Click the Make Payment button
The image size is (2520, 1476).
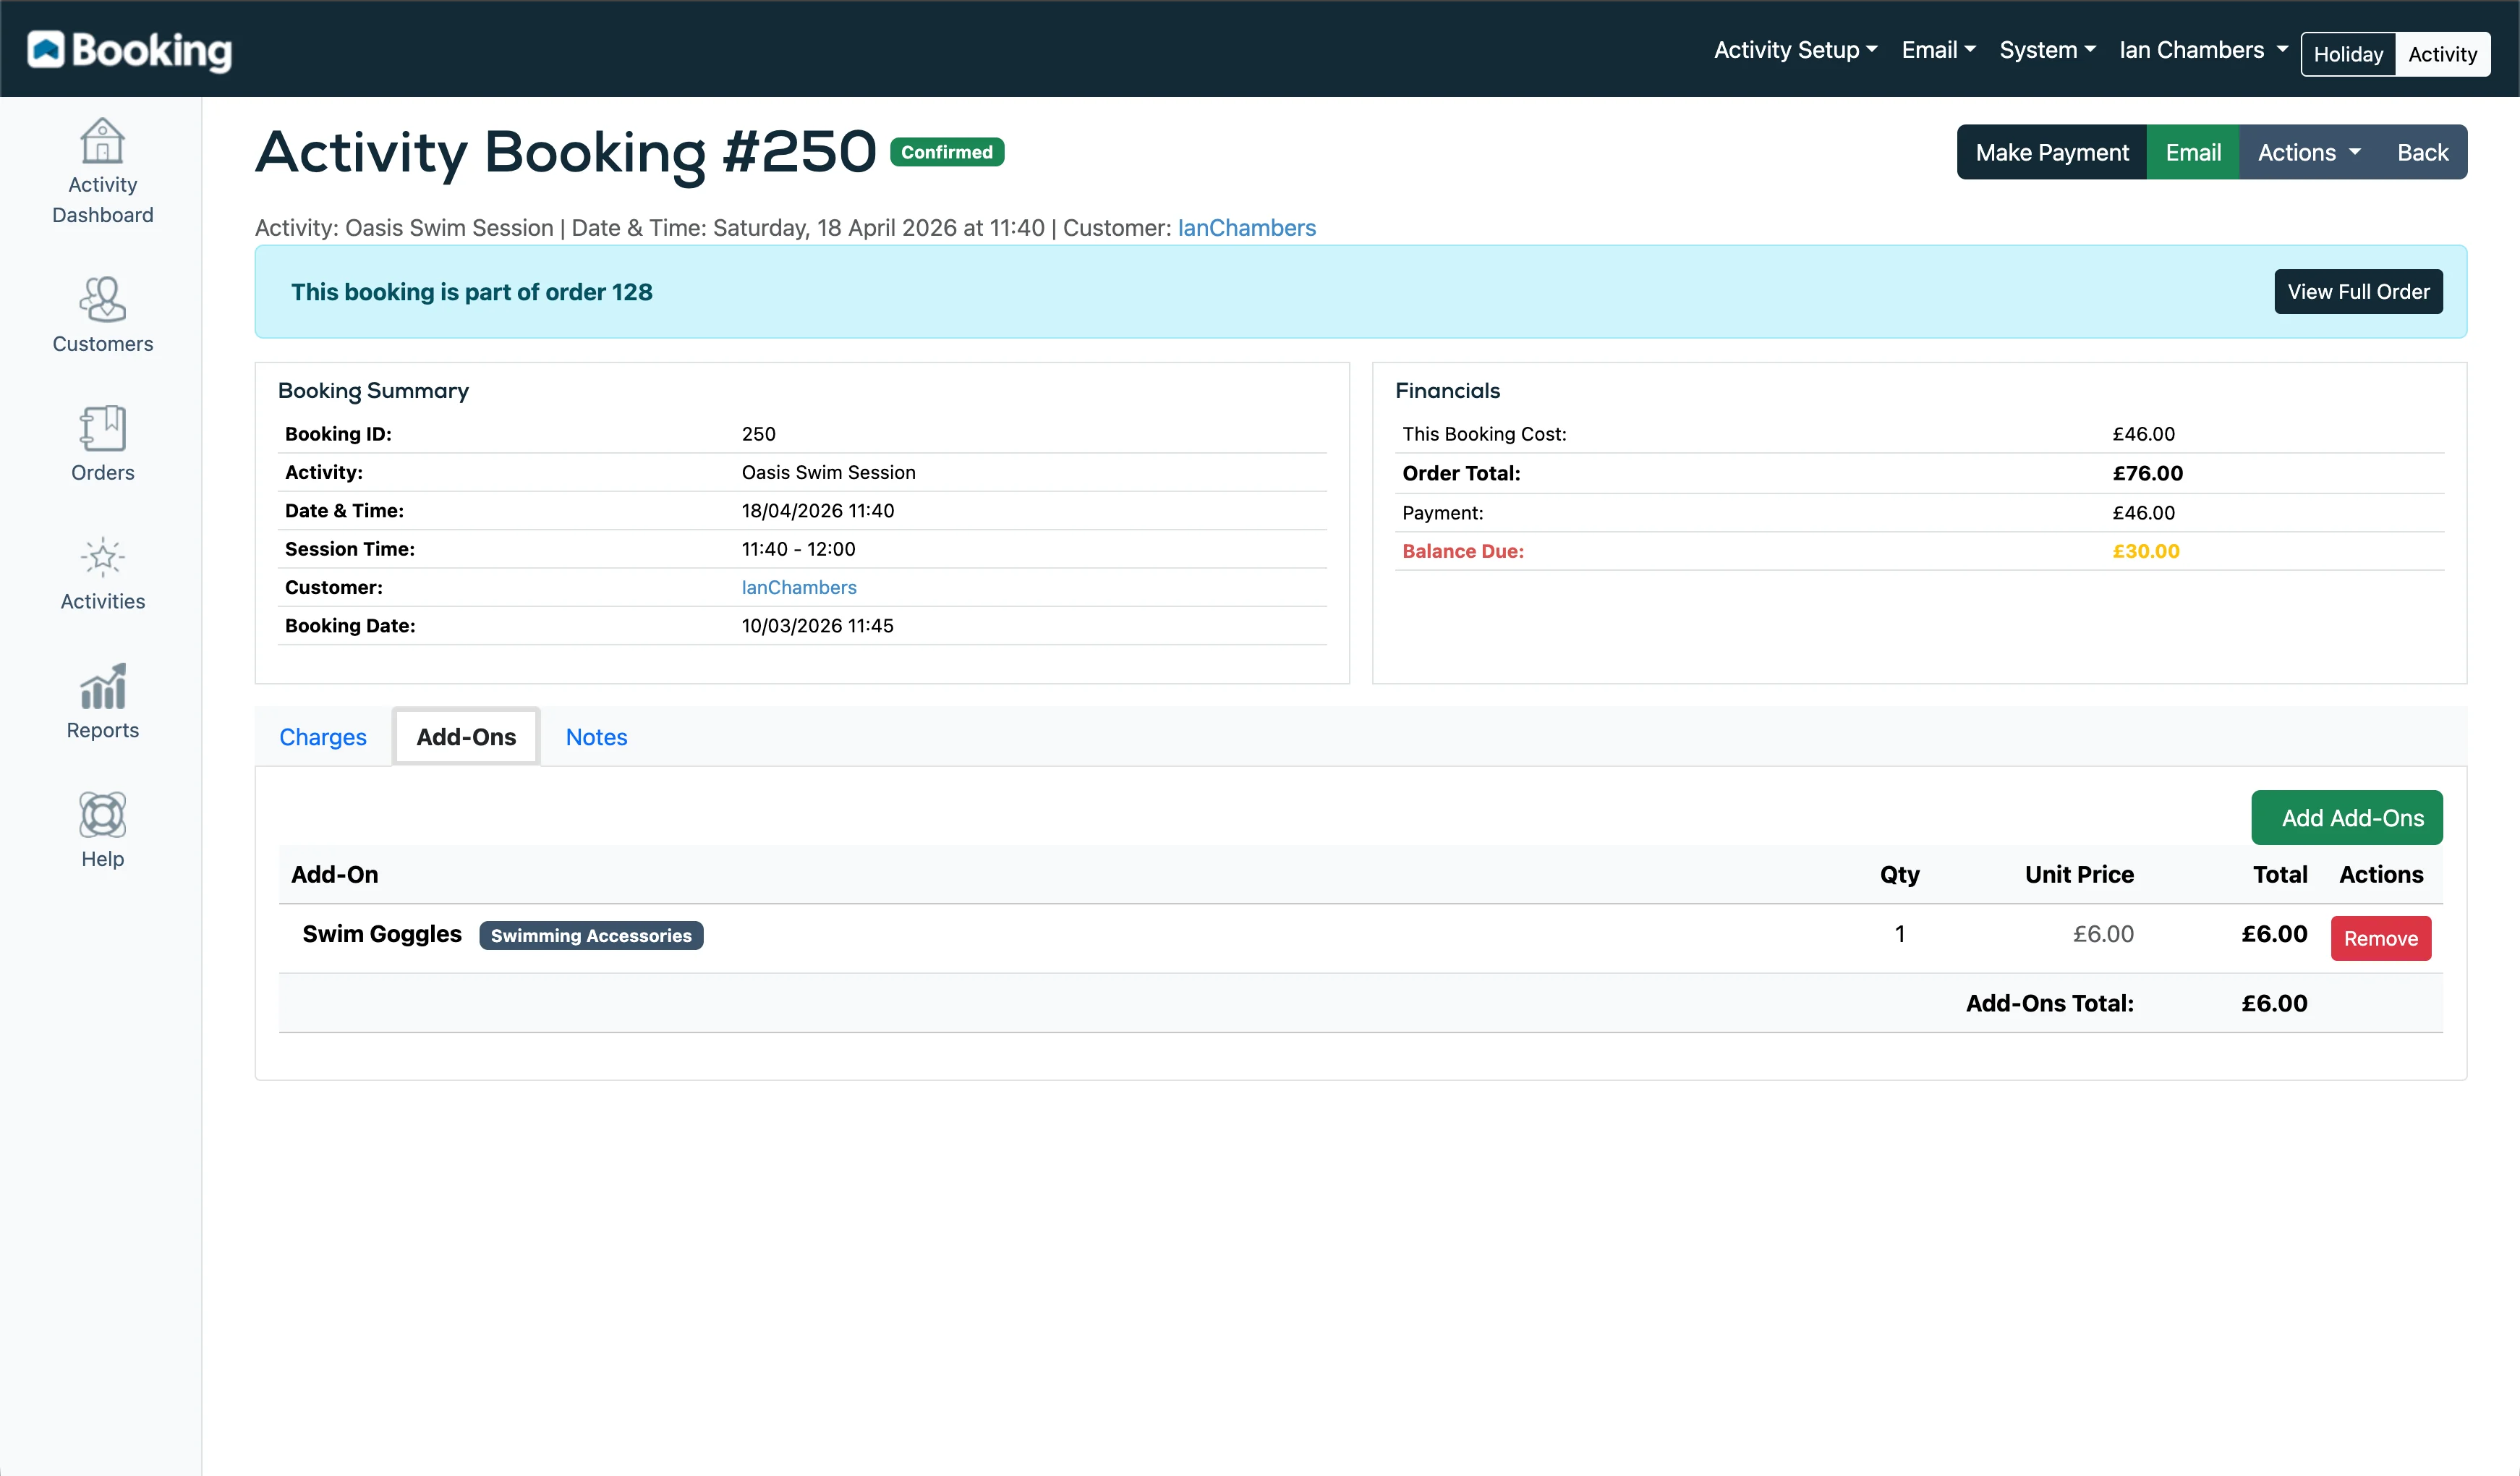coord(2051,152)
